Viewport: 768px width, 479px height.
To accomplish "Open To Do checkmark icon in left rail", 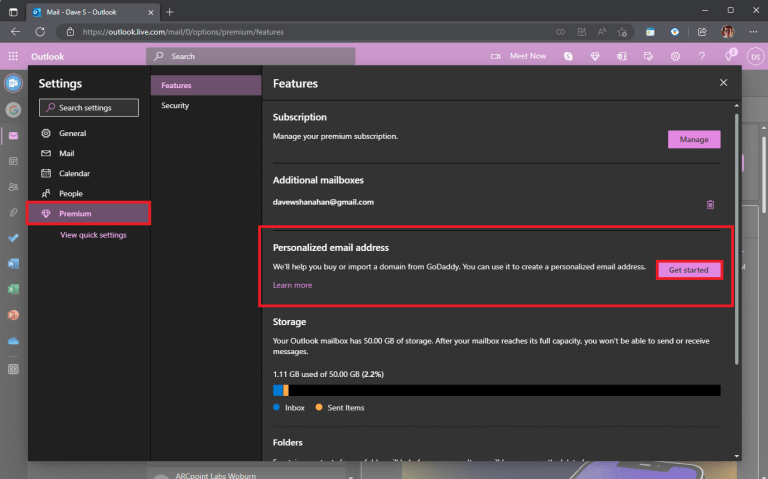I will click(13, 238).
